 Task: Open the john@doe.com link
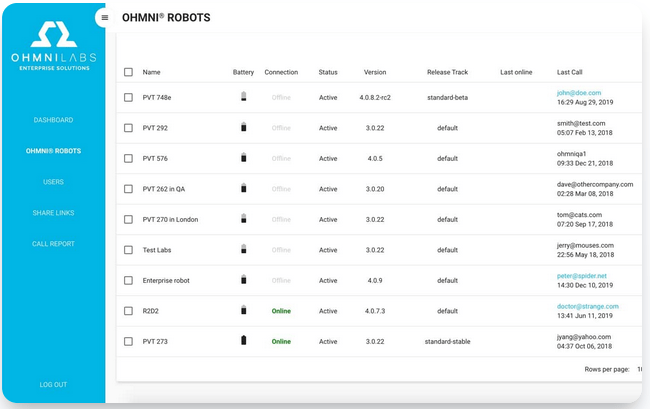(x=579, y=93)
